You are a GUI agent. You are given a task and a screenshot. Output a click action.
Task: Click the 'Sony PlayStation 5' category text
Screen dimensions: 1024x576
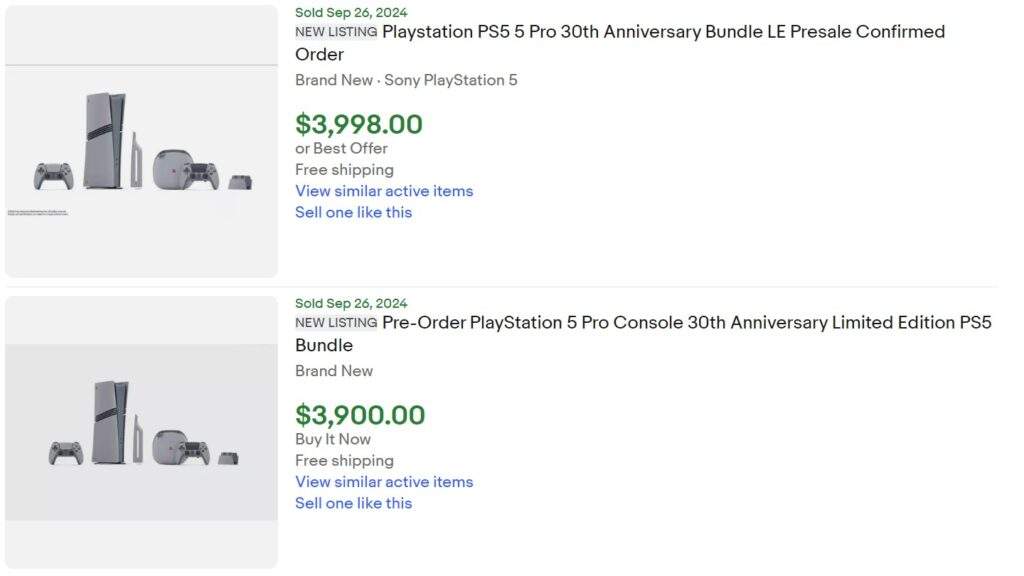point(451,80)
